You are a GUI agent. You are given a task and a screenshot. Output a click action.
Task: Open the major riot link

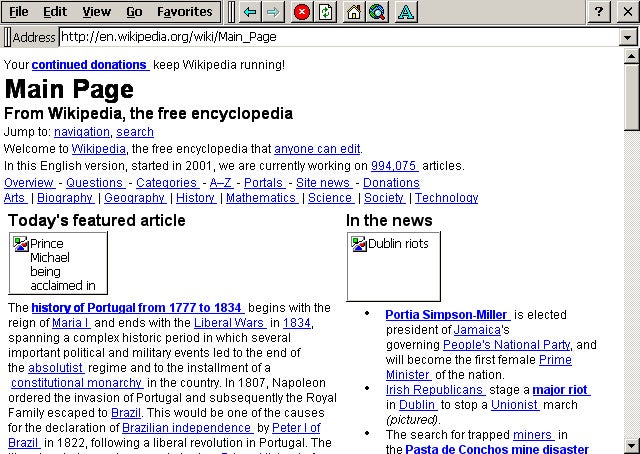tap(561, 390)
